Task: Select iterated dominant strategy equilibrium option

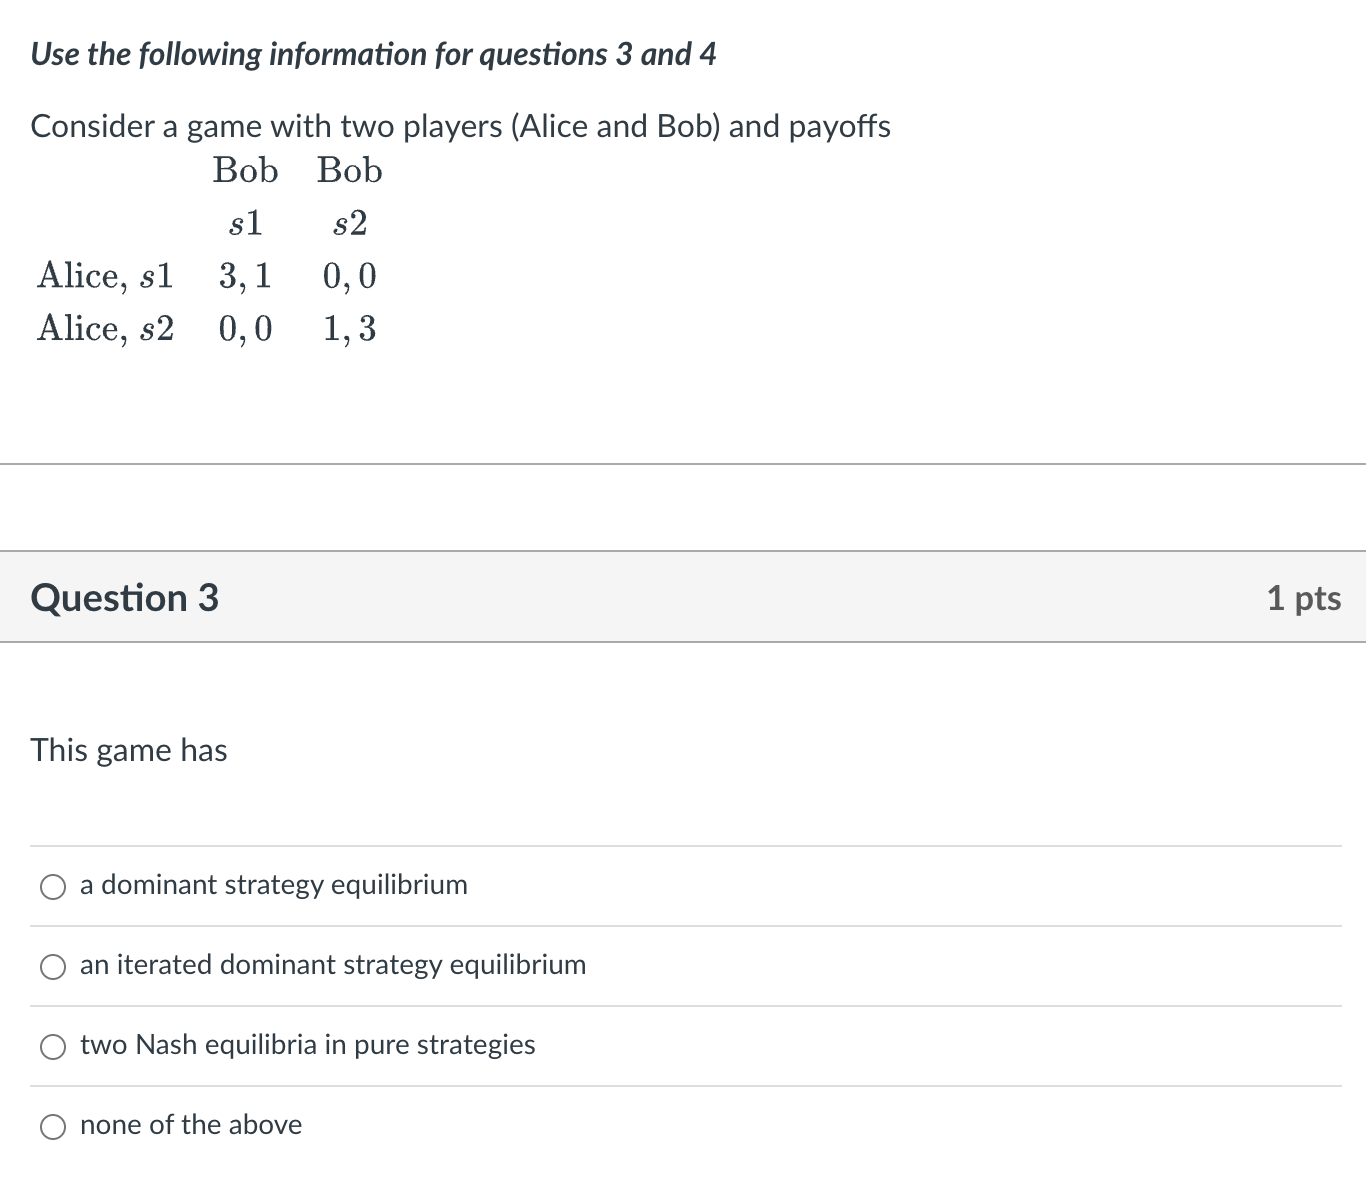Action: pyautogui.click(x=53, y=966)
